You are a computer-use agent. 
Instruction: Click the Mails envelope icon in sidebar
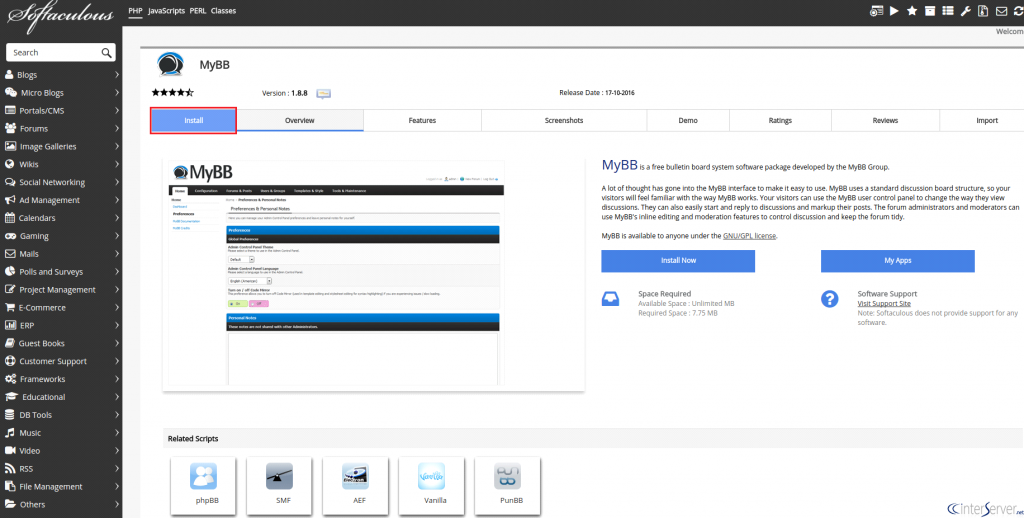10,253
